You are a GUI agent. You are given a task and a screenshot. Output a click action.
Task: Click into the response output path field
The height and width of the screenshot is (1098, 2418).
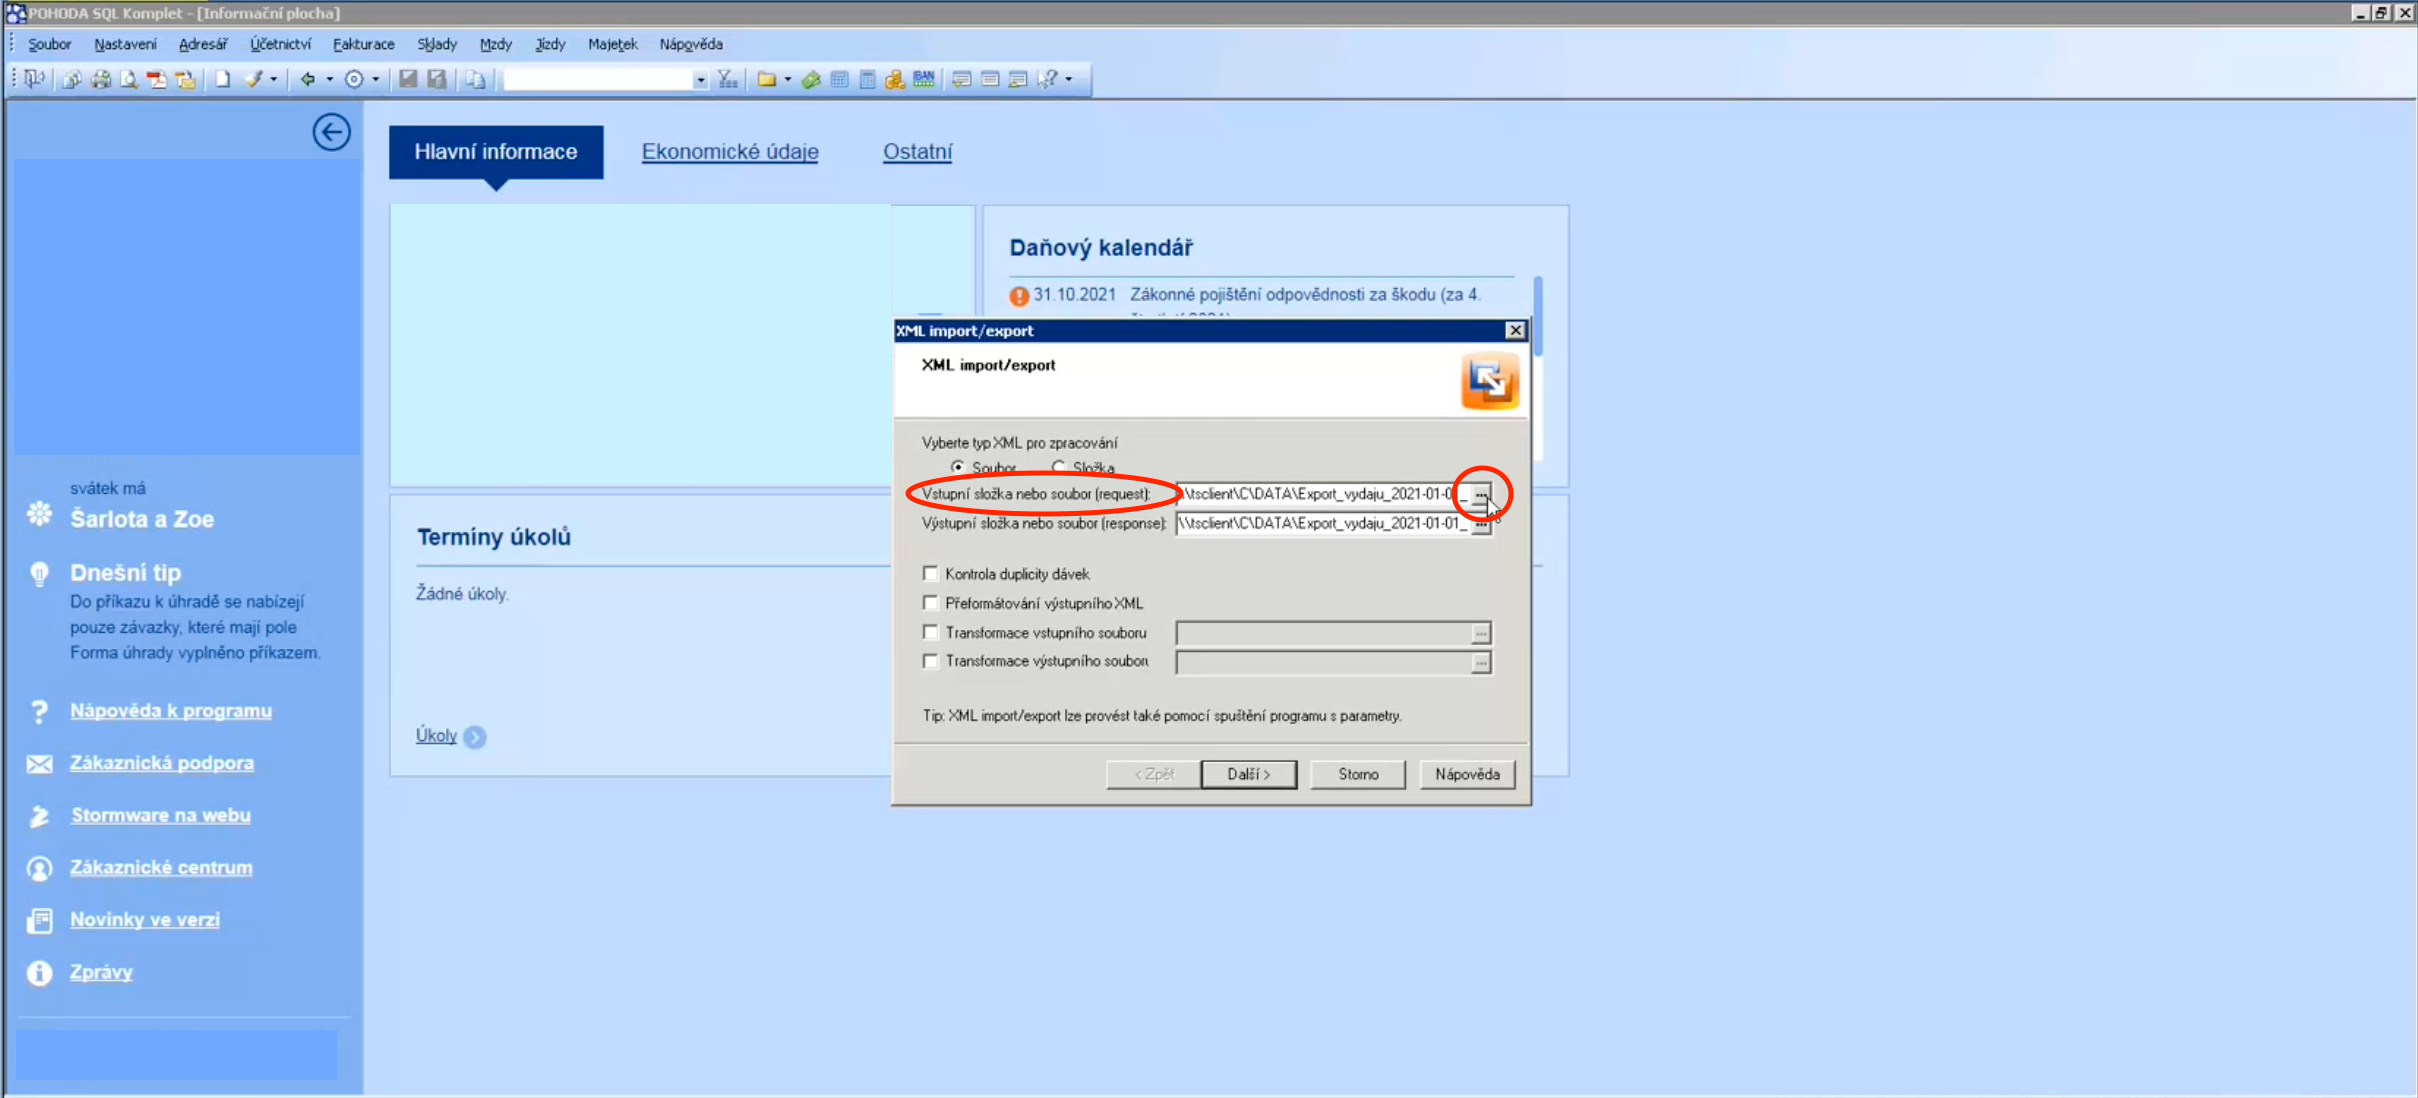pyautogui.click(x=1323, y=524)
